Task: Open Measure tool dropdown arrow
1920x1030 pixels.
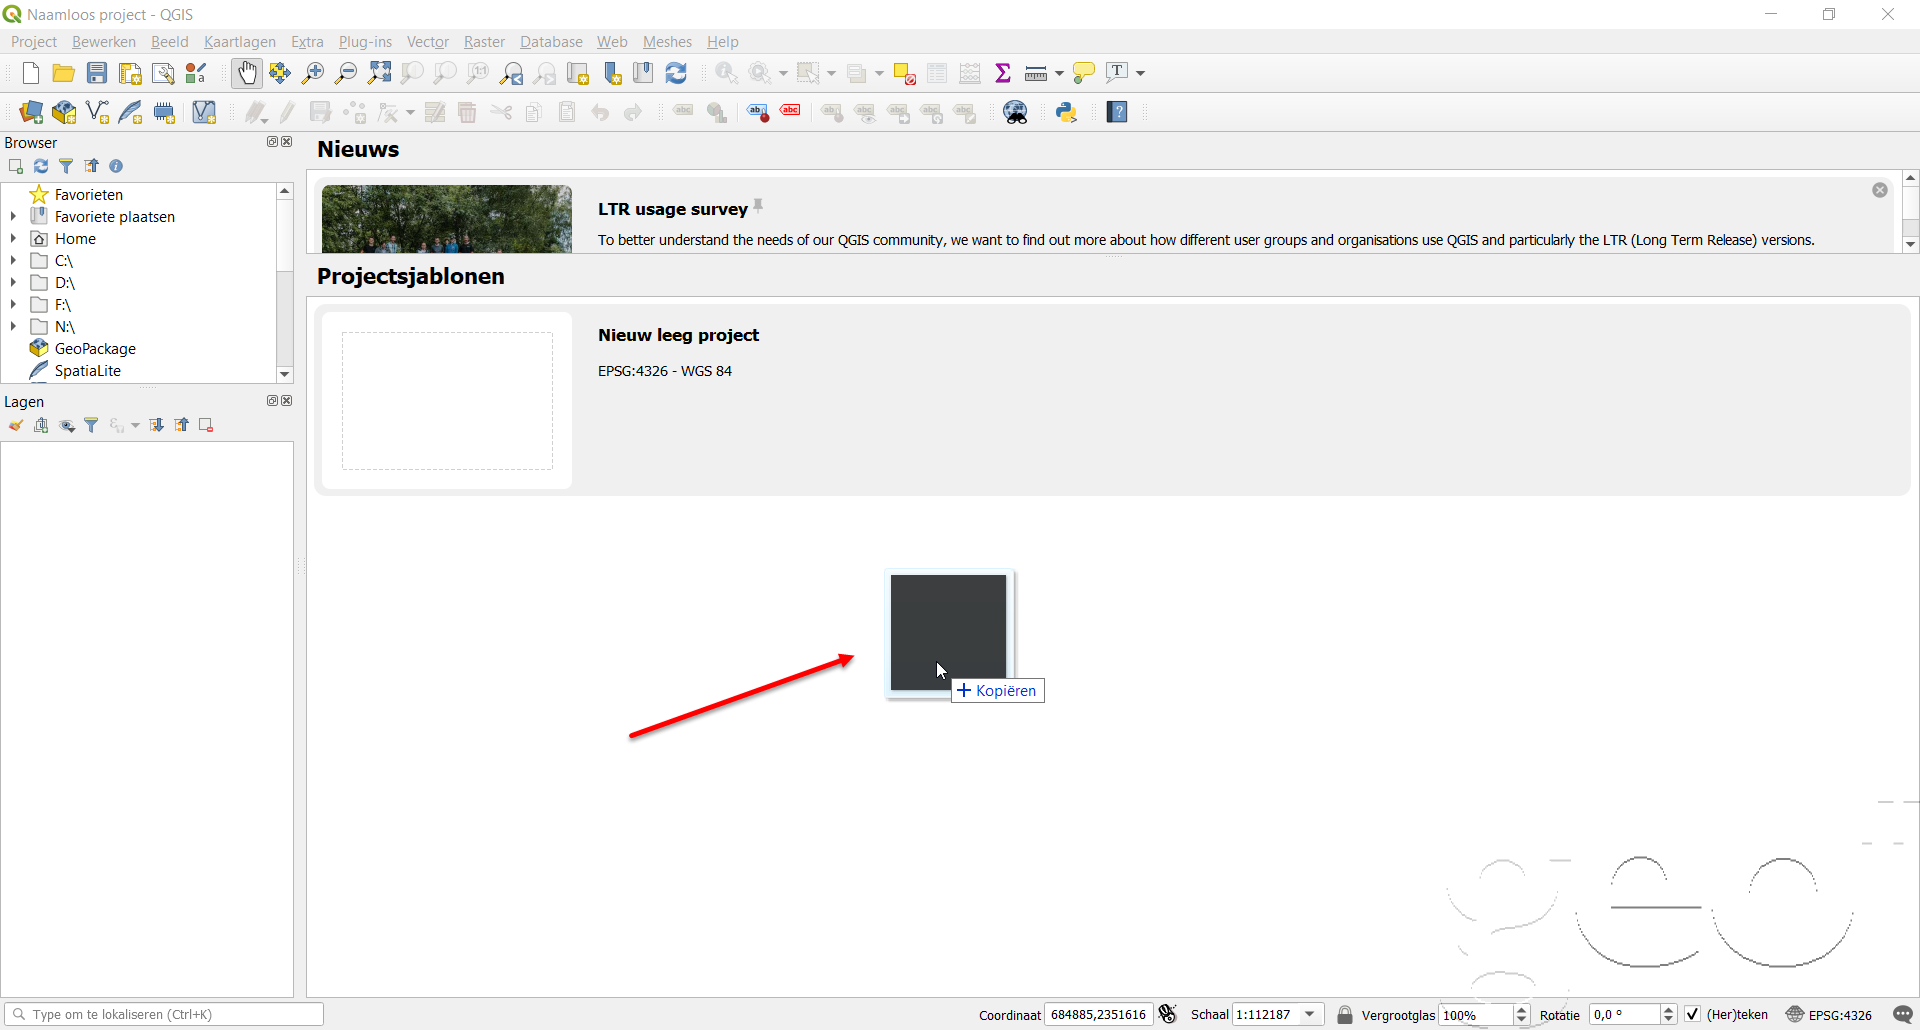Action: click(x=1059, y=73)
